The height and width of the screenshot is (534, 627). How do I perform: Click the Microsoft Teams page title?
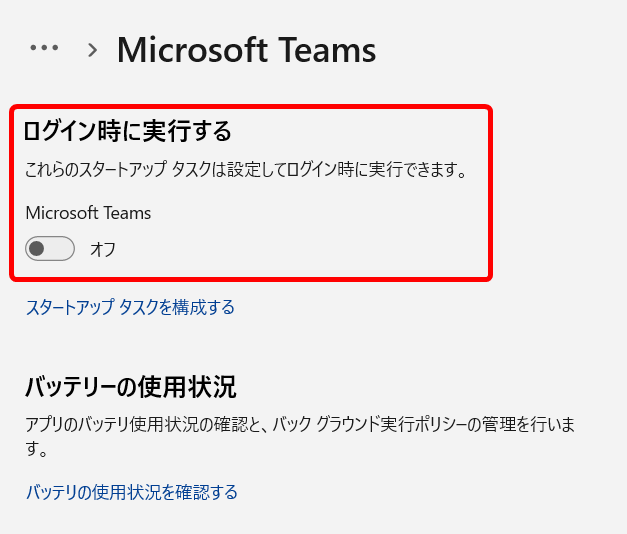246,50
